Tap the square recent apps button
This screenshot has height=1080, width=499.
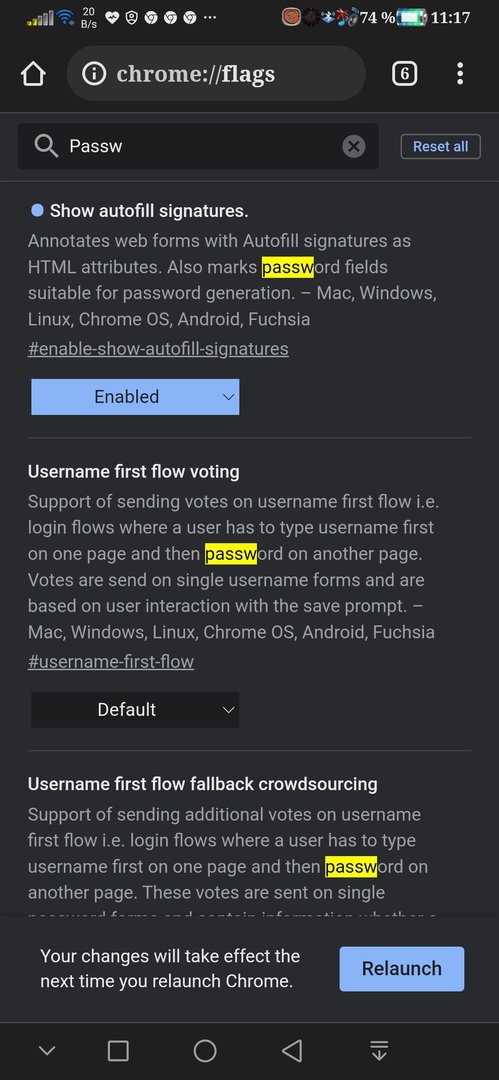pos(118,1051)
